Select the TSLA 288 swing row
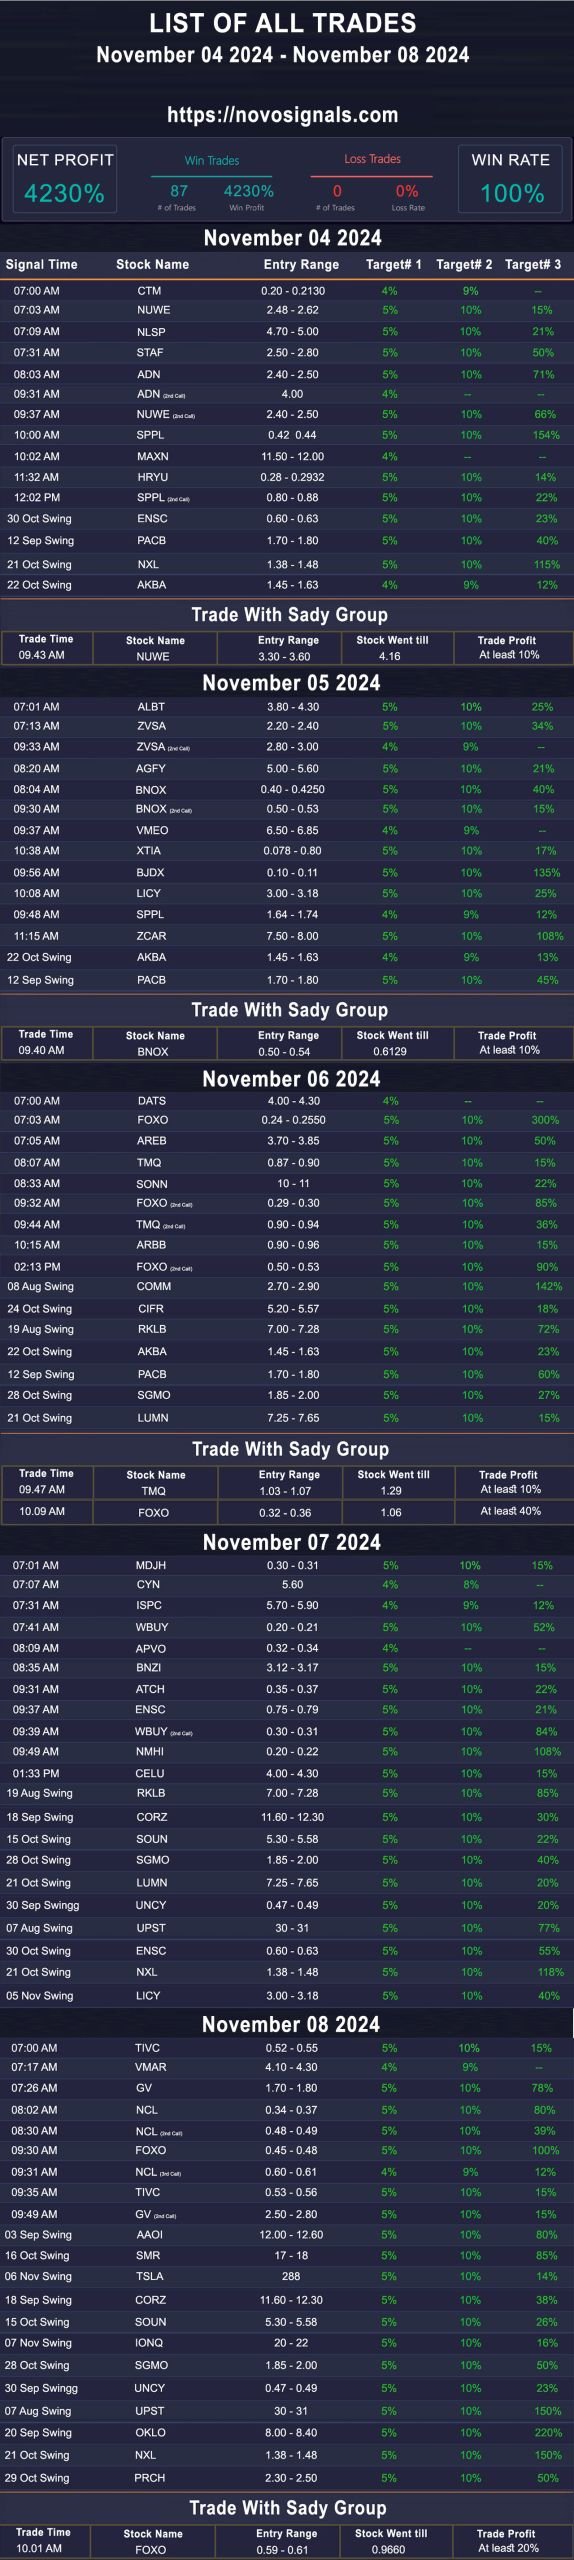The height and width of the screenshot is (2560, 574). click(x=287, y=2277)
